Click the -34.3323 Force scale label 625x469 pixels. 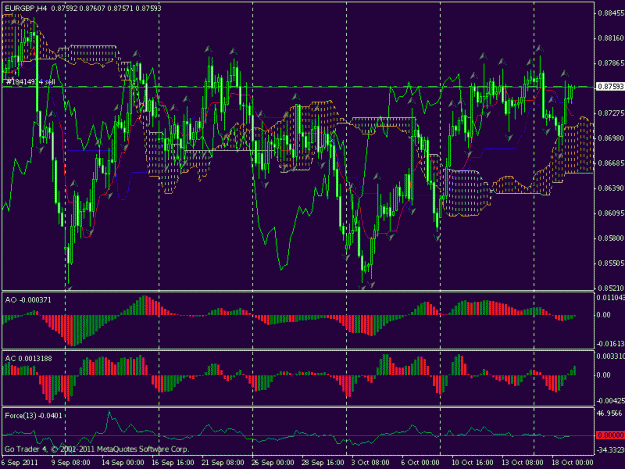pos(611,450)
